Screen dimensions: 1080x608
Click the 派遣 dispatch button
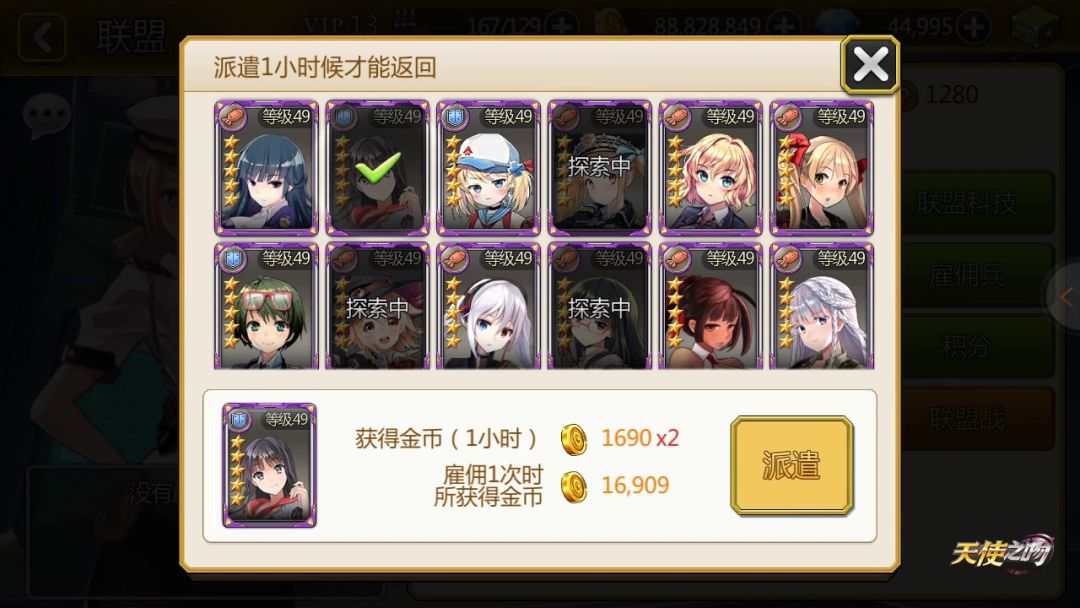point(792,465)
